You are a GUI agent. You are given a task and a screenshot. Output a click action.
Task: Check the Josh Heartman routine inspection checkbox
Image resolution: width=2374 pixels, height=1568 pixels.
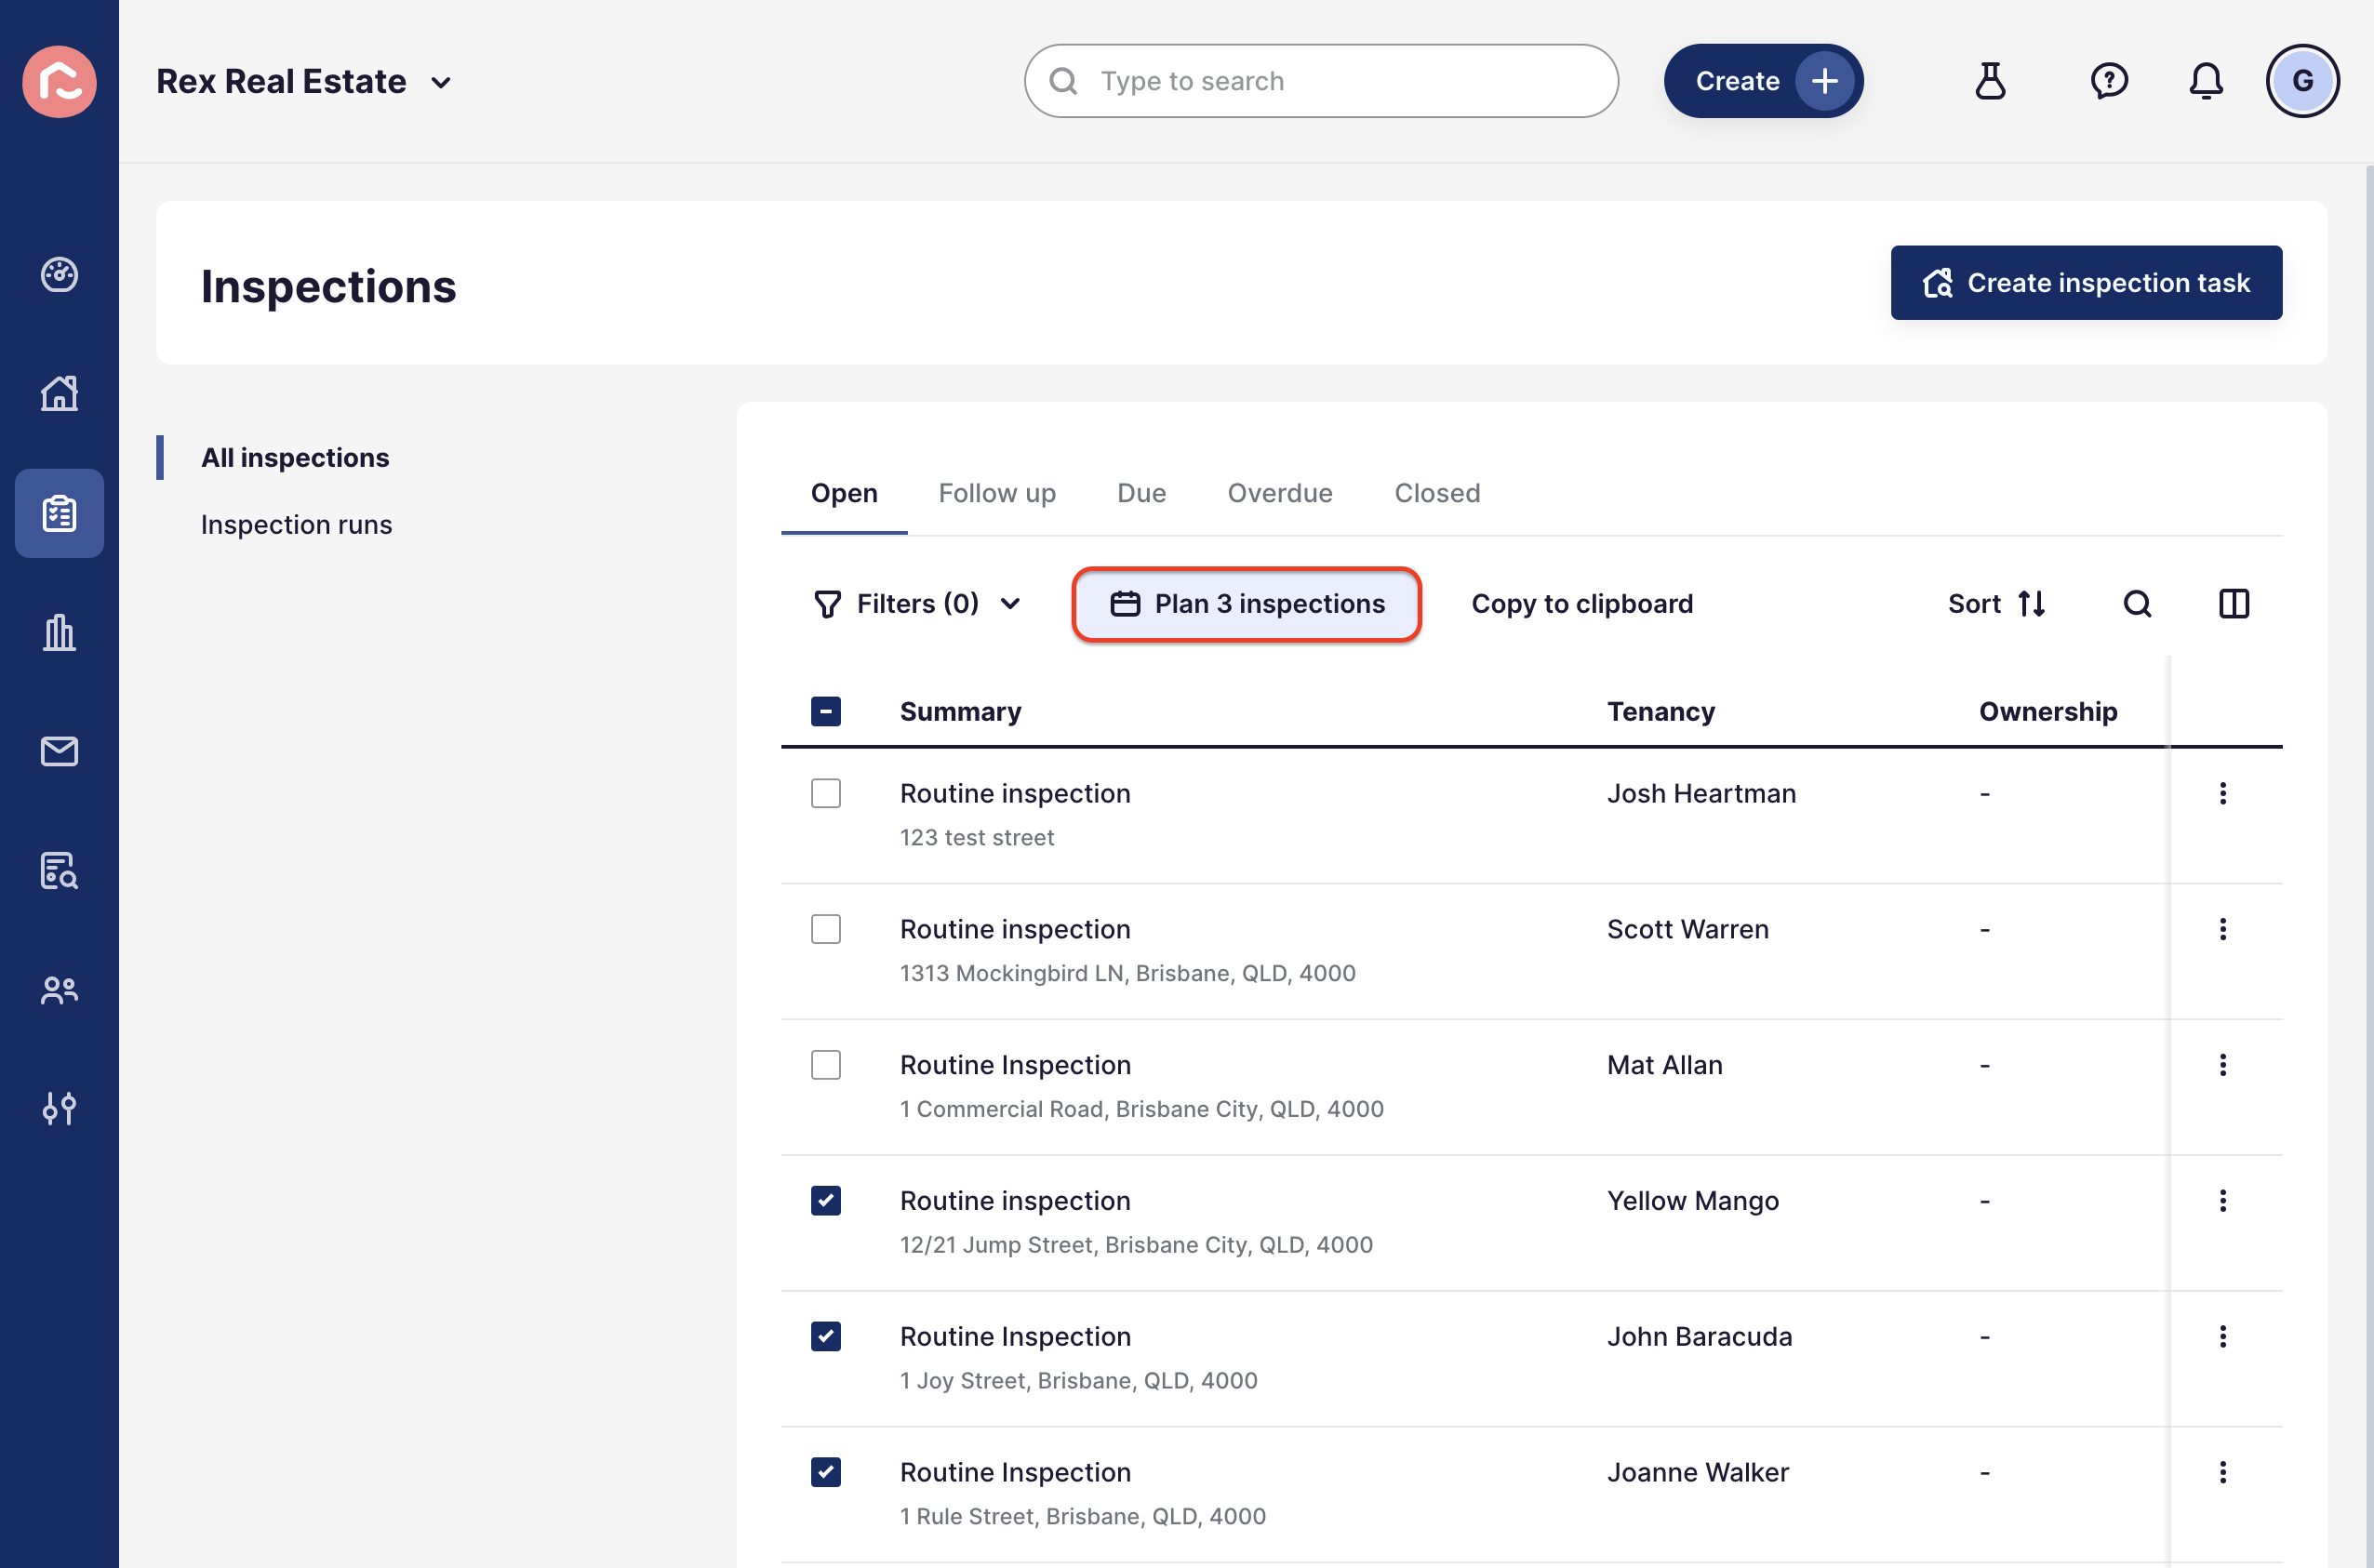[x=826, y=793]
